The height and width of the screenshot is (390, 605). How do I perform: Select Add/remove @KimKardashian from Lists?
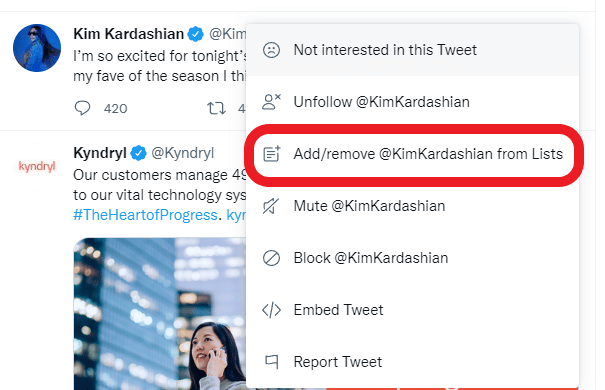(412, 154)
